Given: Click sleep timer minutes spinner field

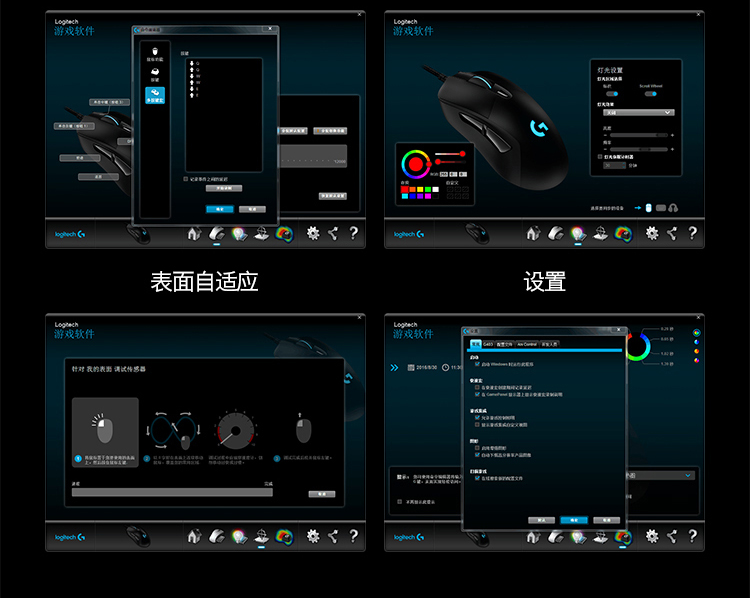Looking at the screenshot, I should pyautogui.click(x=614, y=166).
